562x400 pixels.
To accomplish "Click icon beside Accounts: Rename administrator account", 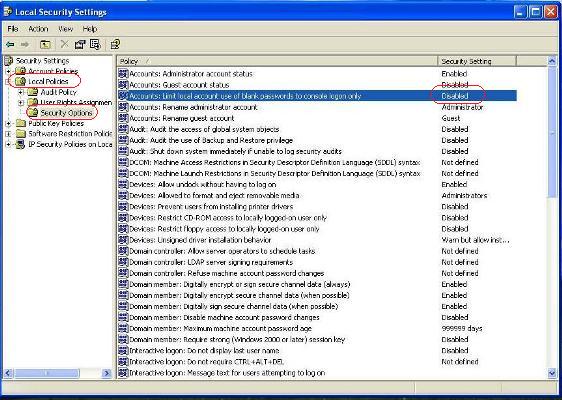I will pyautogui.click(x=123, y=107).
